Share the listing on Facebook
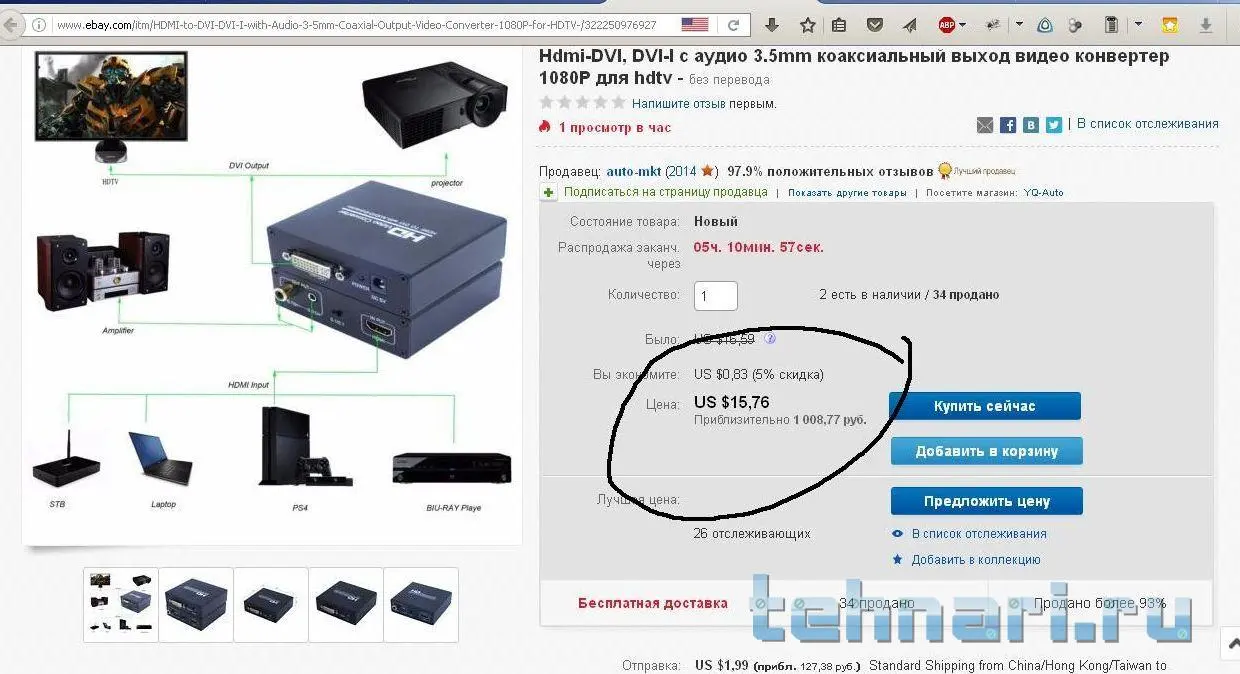Screen dimensions: 1240x674 tap(1008, 125)
